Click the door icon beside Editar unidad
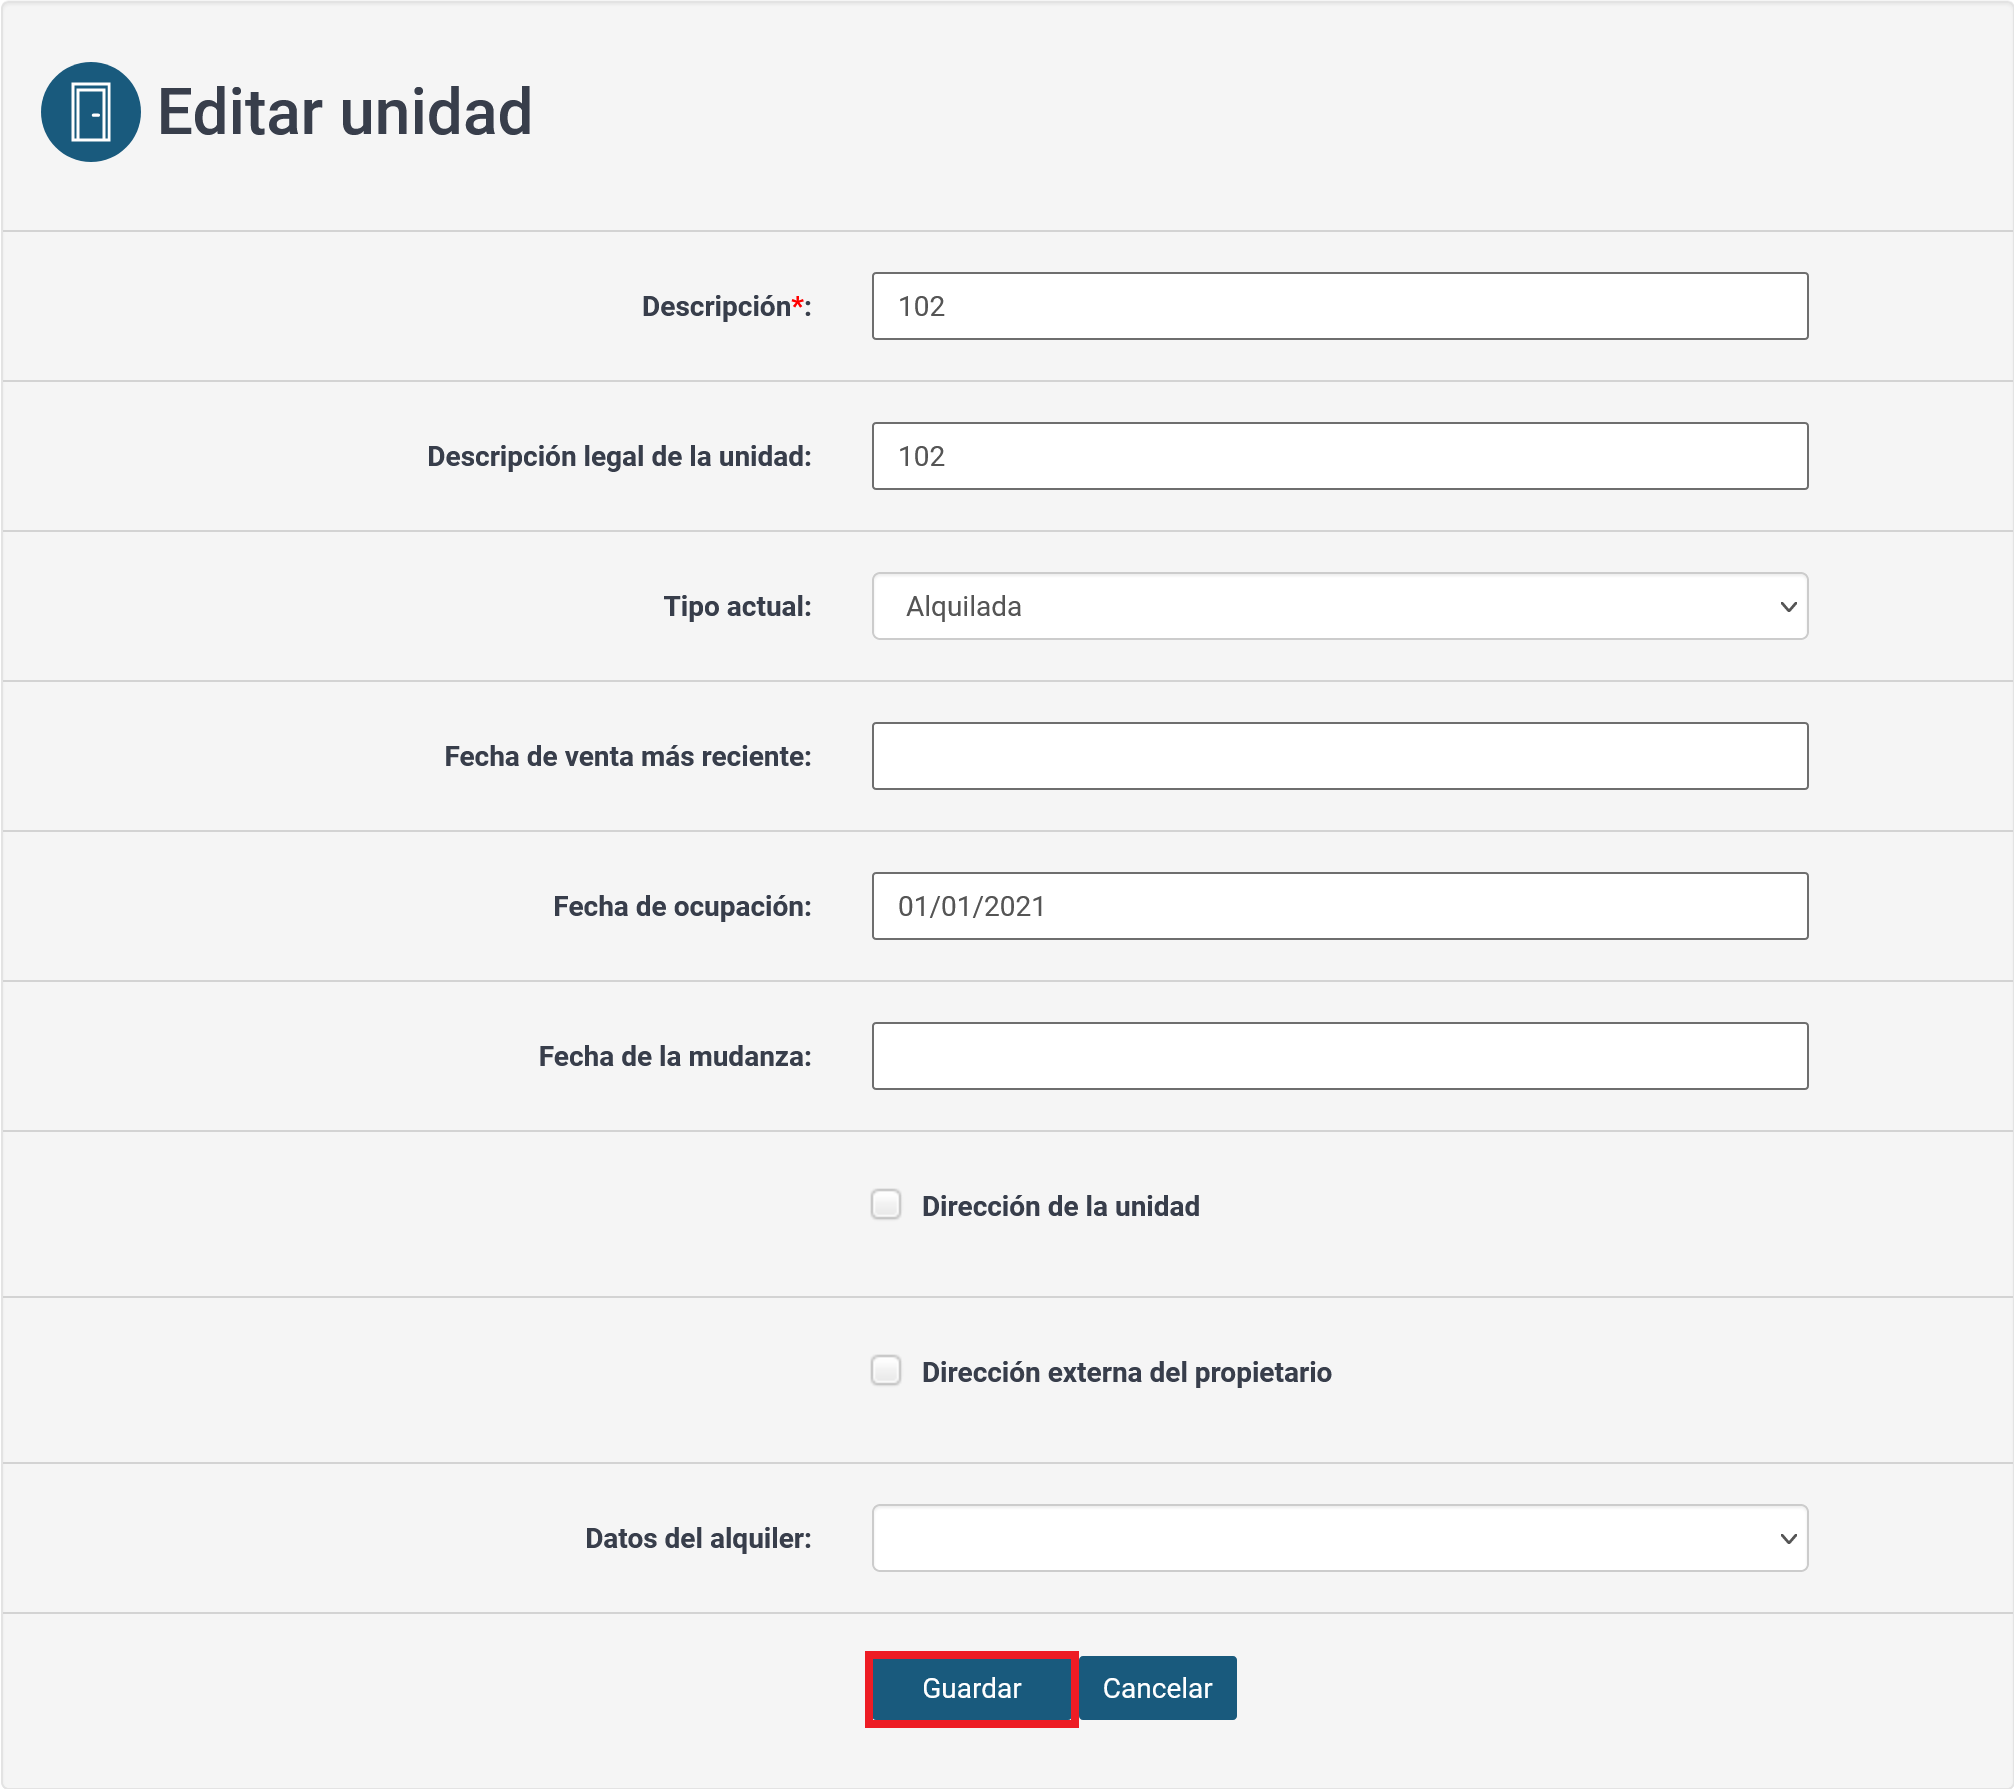Screen dimensions: 2014x1789 (x=91, y=112)
